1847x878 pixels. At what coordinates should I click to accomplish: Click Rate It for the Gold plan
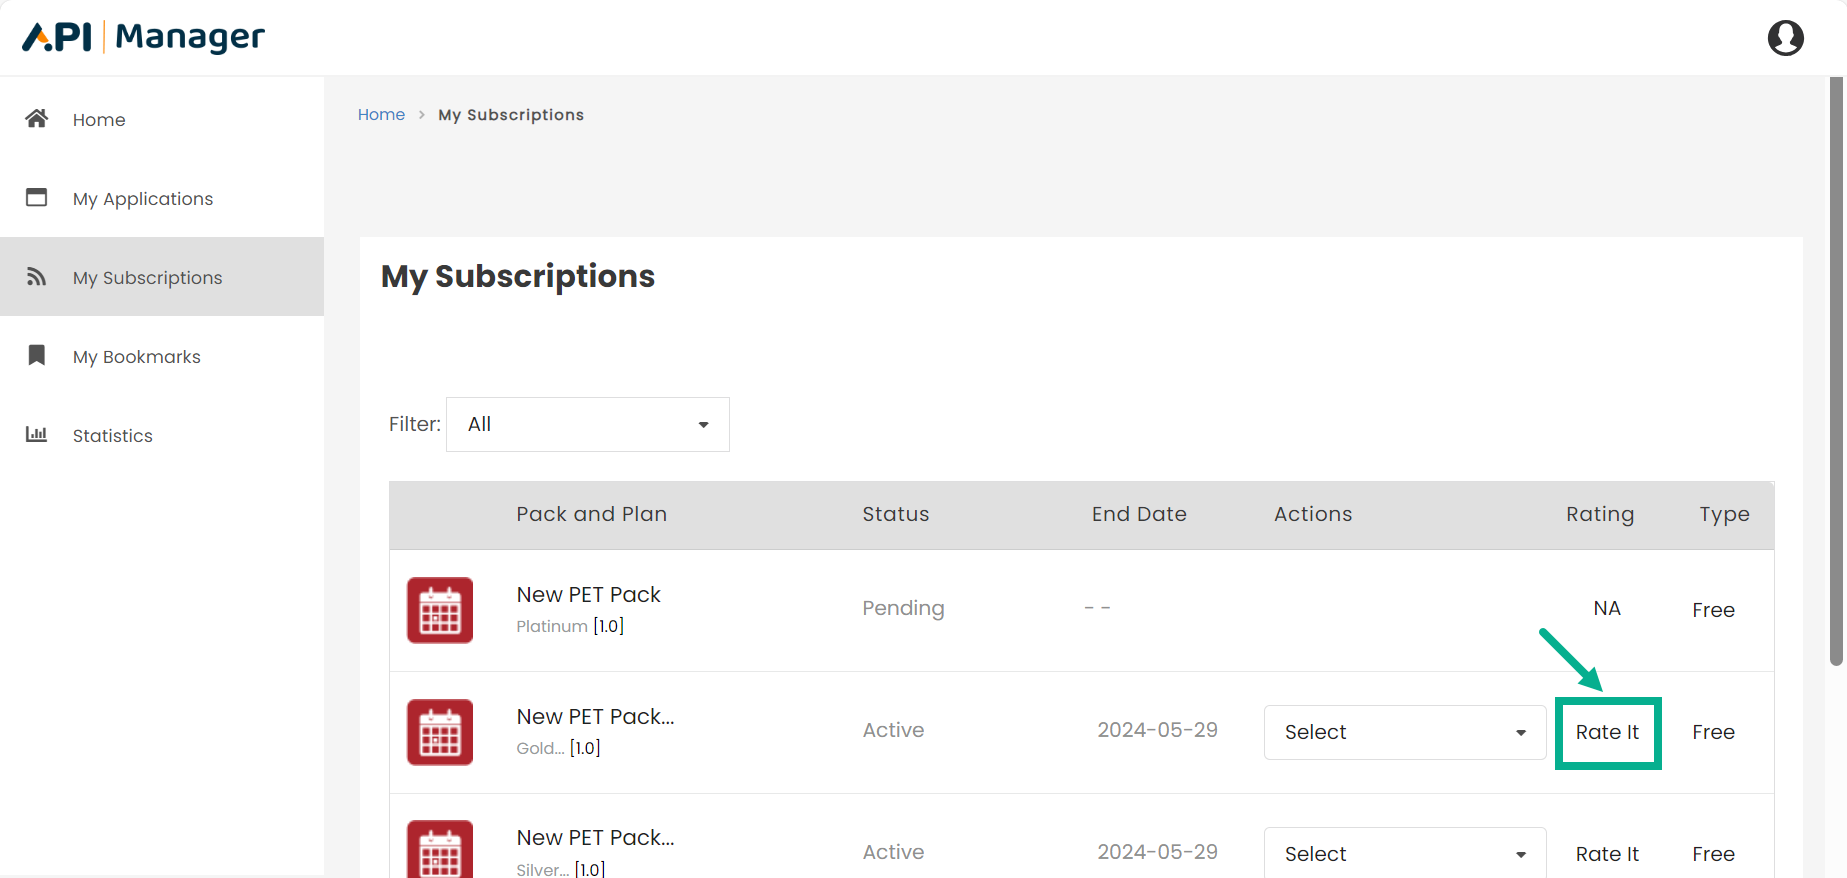coord(1607,732)
